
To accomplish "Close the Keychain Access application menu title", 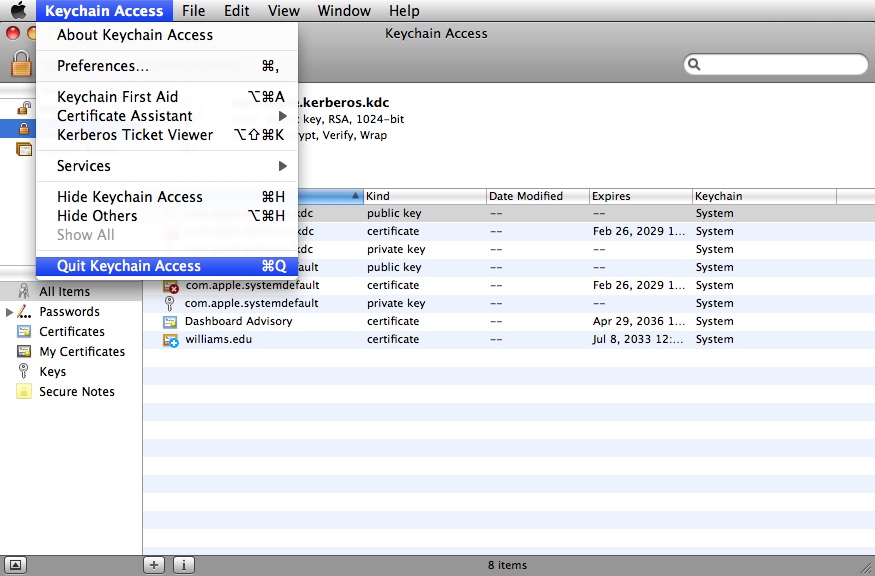I will pos(104,11).
